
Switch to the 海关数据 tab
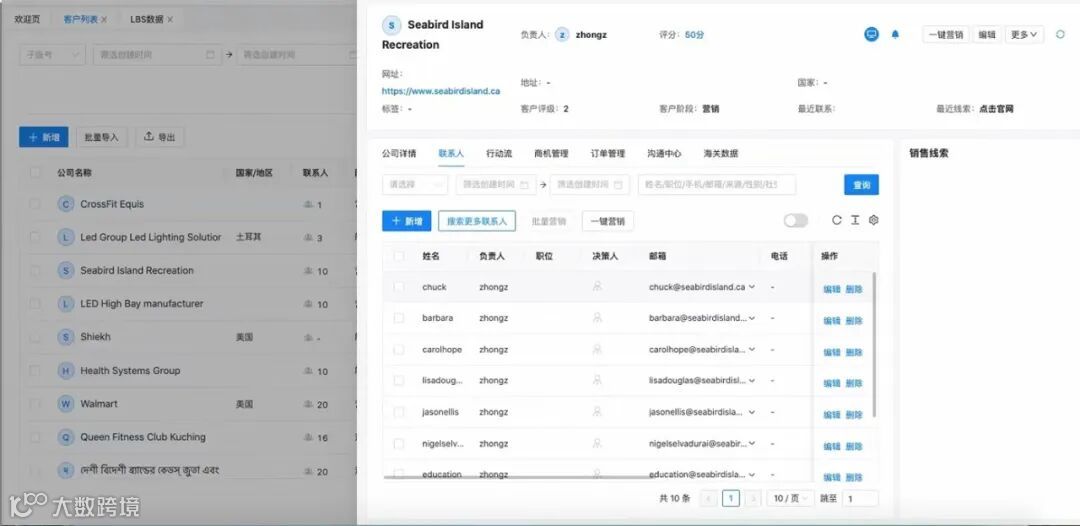coord(720,154)
